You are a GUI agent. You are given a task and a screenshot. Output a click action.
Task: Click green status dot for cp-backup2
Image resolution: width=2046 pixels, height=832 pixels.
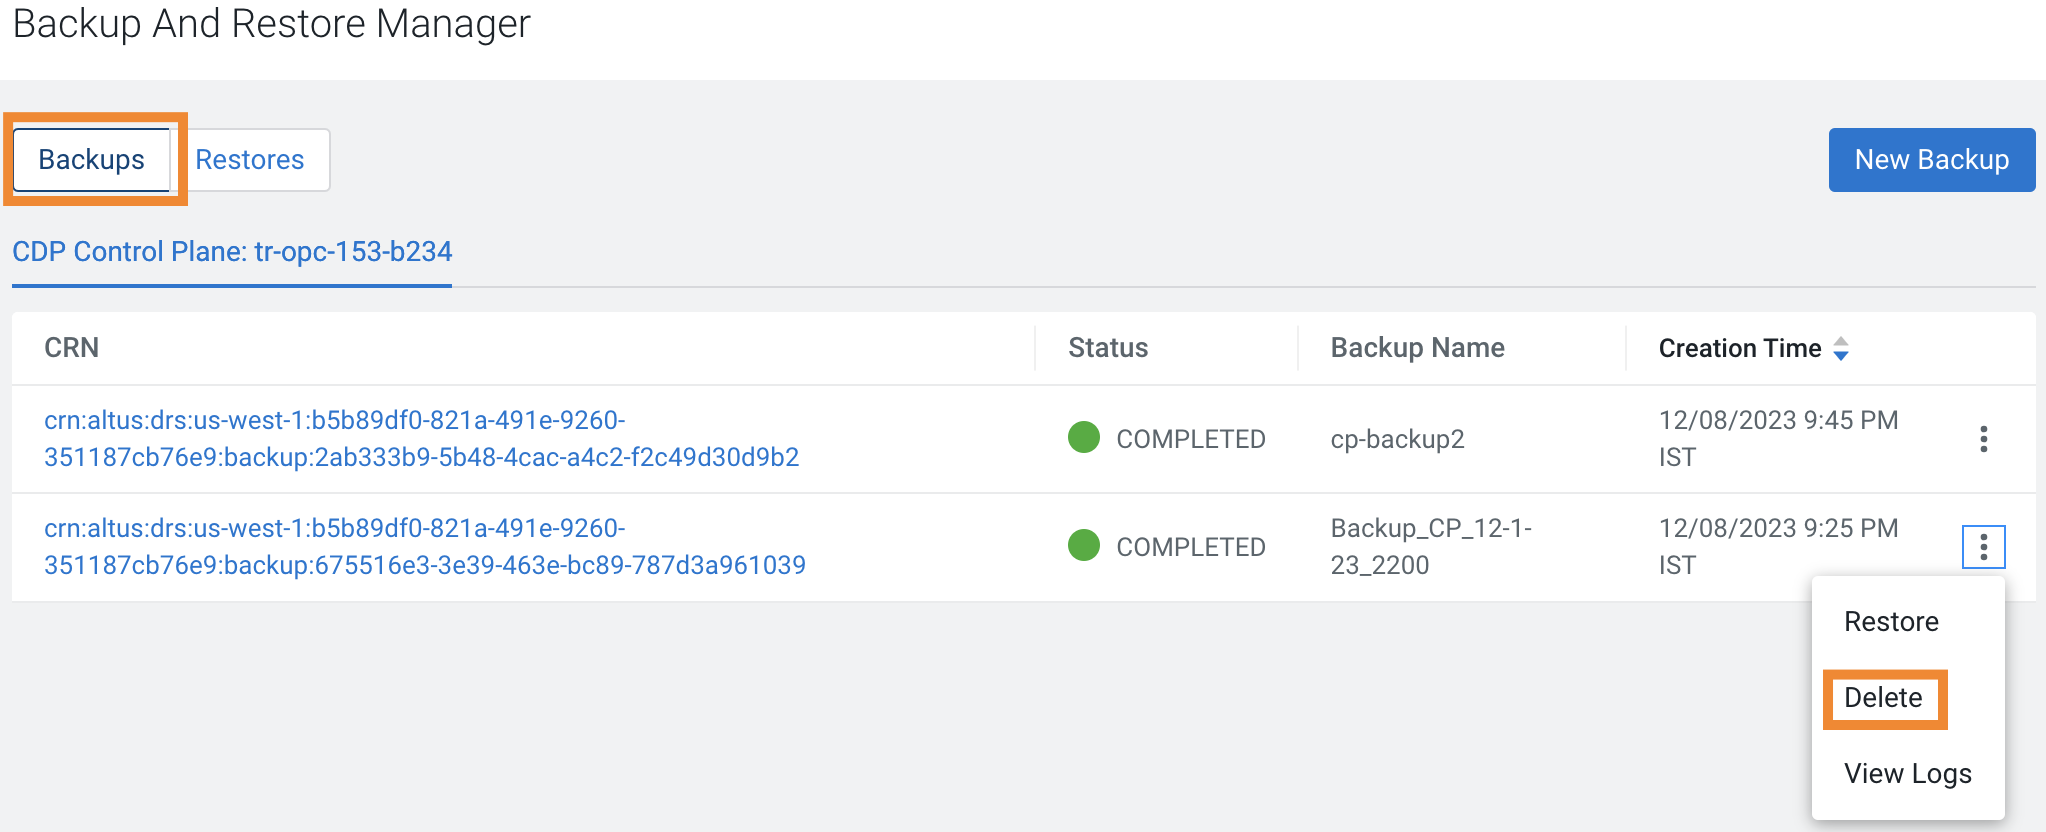pos(1084,438)
